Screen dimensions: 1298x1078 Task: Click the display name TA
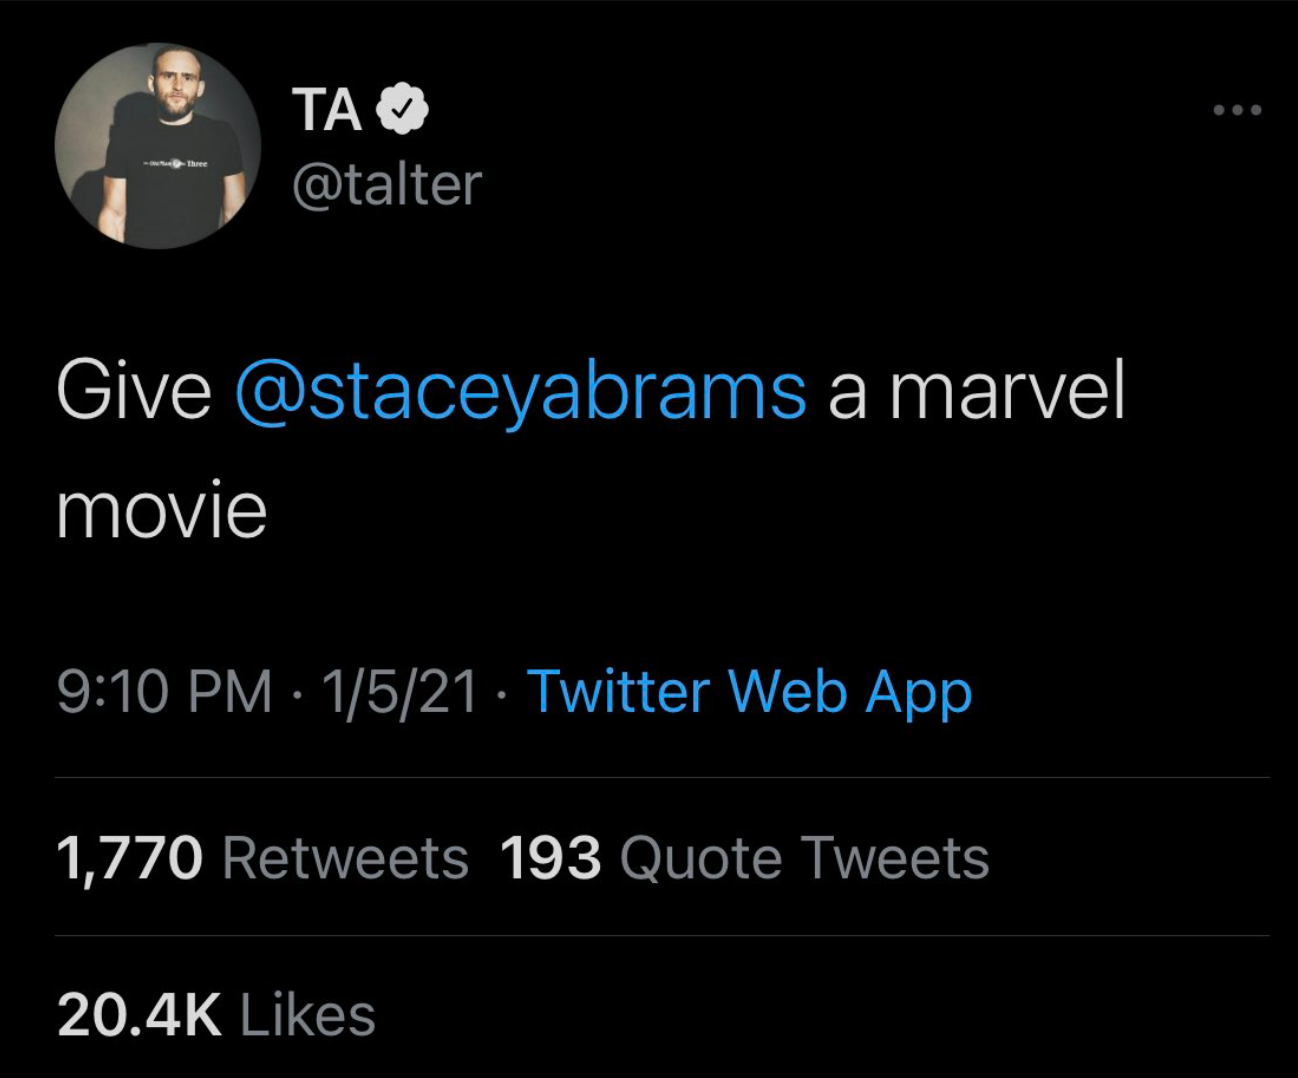tap(327, 109)
